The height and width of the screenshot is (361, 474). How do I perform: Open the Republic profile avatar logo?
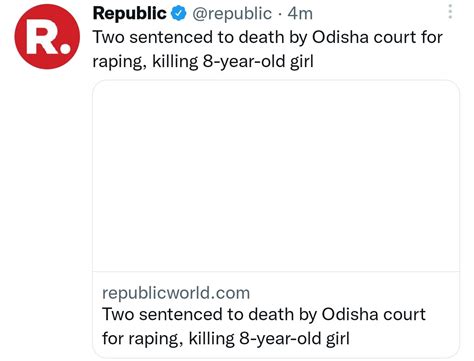click(47, 37)
